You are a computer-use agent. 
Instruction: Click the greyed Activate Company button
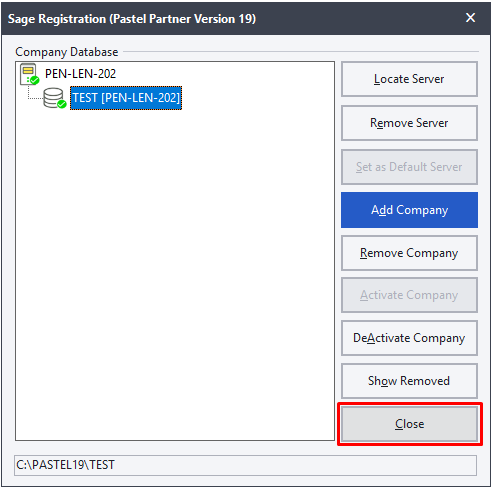pyautogui.click(x=409, y=295)
